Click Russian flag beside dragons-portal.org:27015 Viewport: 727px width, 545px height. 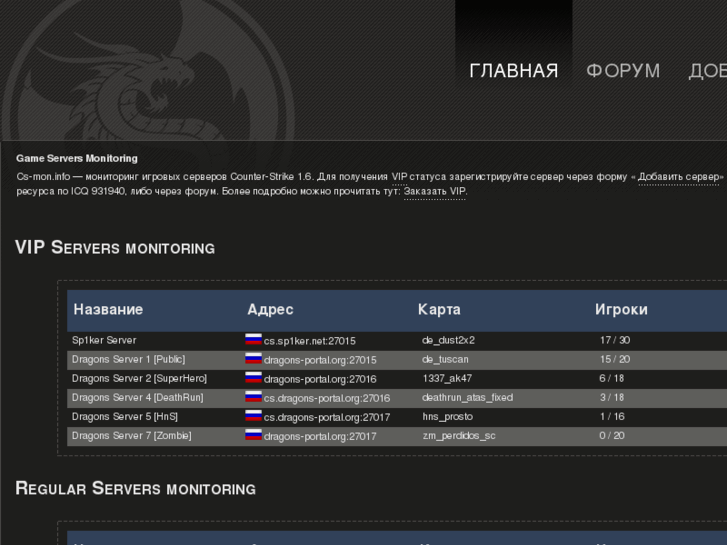pos(254,359)
